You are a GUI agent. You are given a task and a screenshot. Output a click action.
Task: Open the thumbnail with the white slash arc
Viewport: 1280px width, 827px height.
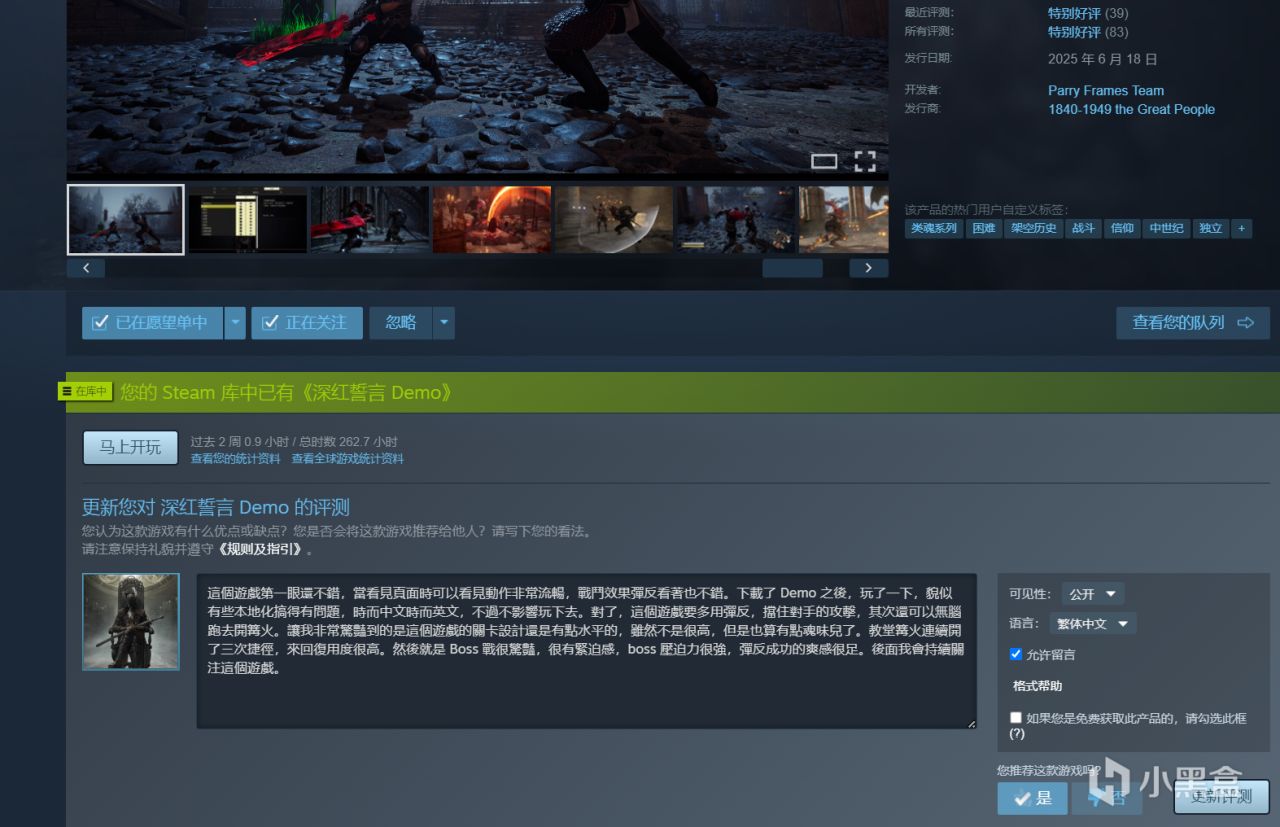(x=614, y=219)
